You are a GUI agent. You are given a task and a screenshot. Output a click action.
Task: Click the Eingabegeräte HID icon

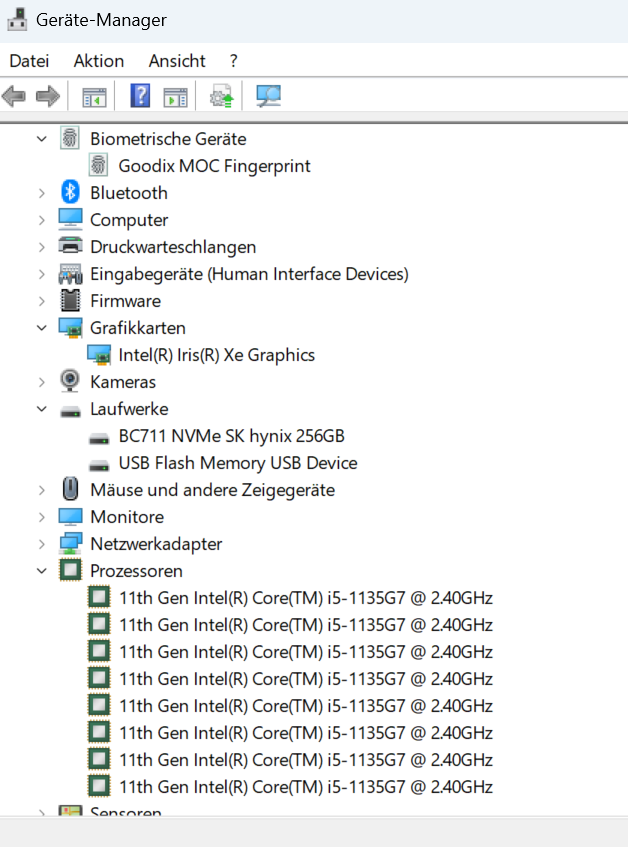point(70,274)
